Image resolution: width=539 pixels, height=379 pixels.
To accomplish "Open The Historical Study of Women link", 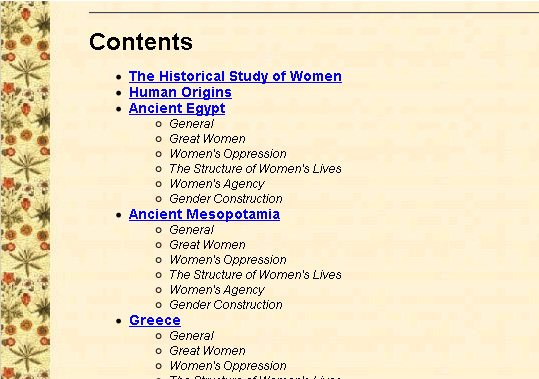I will [235, 76].
